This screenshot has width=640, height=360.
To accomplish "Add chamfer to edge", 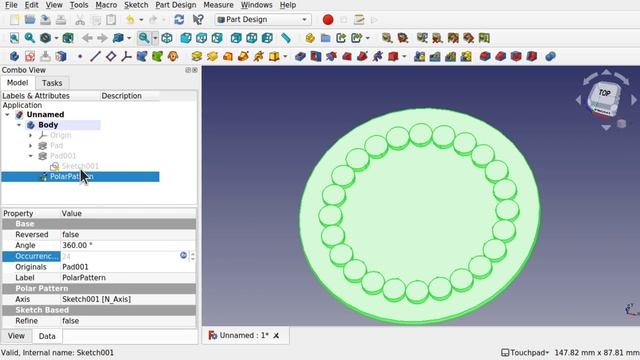I will tap(500, 56).
